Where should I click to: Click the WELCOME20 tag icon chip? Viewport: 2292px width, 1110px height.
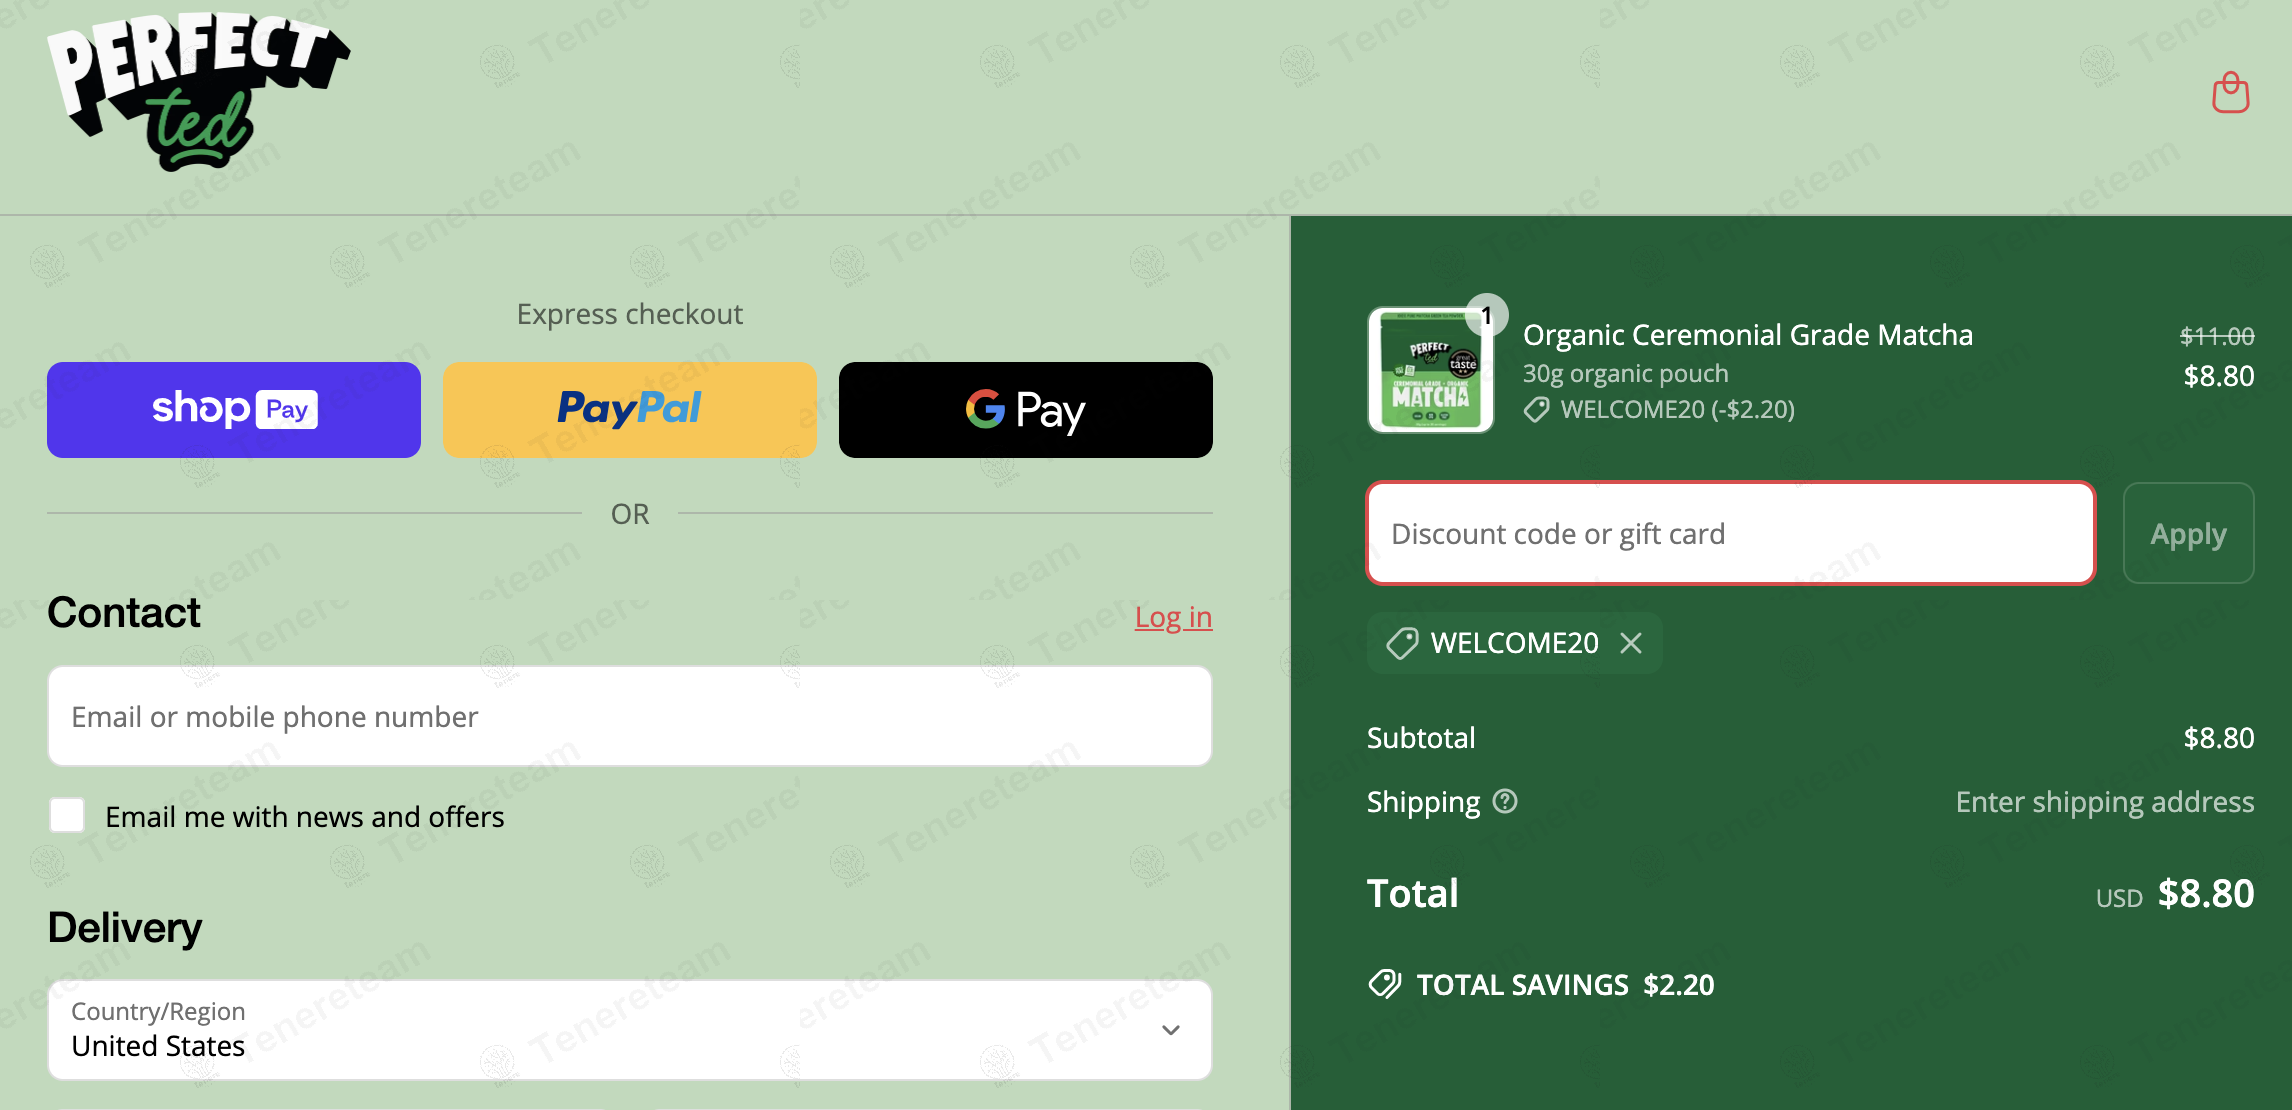click(1402, 643)
